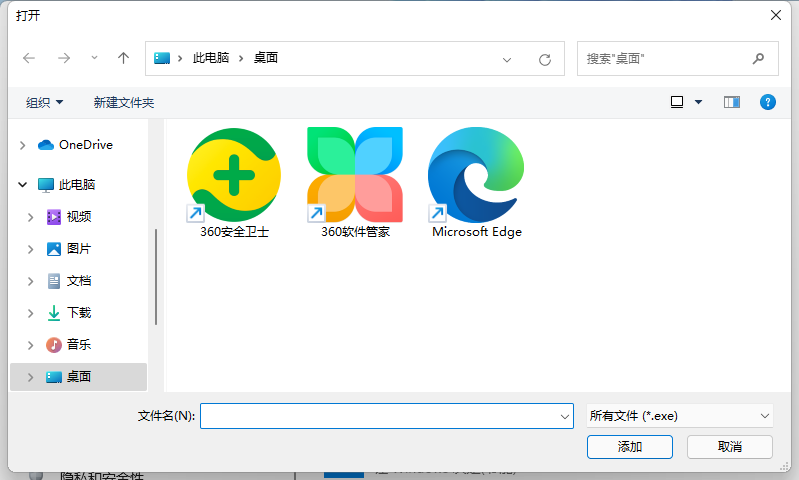
Task: Go back using the left arrow
Action: point(29,58)
